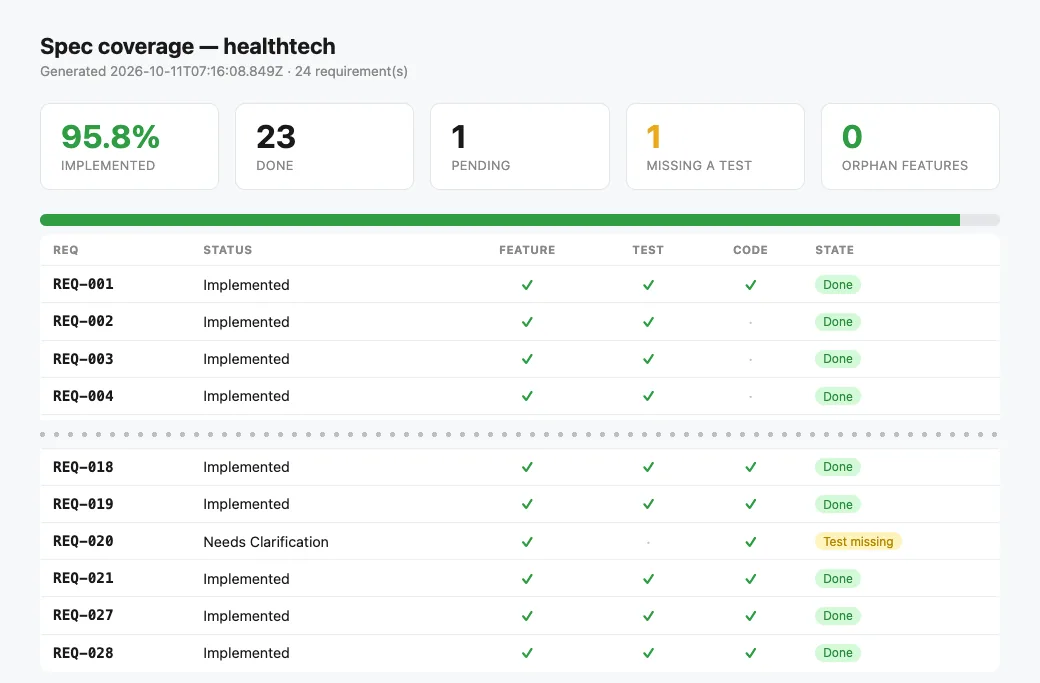1040x683 pixels.
Task: Click the Spec coverage — healthtech heading
Action: pos(188,46)
